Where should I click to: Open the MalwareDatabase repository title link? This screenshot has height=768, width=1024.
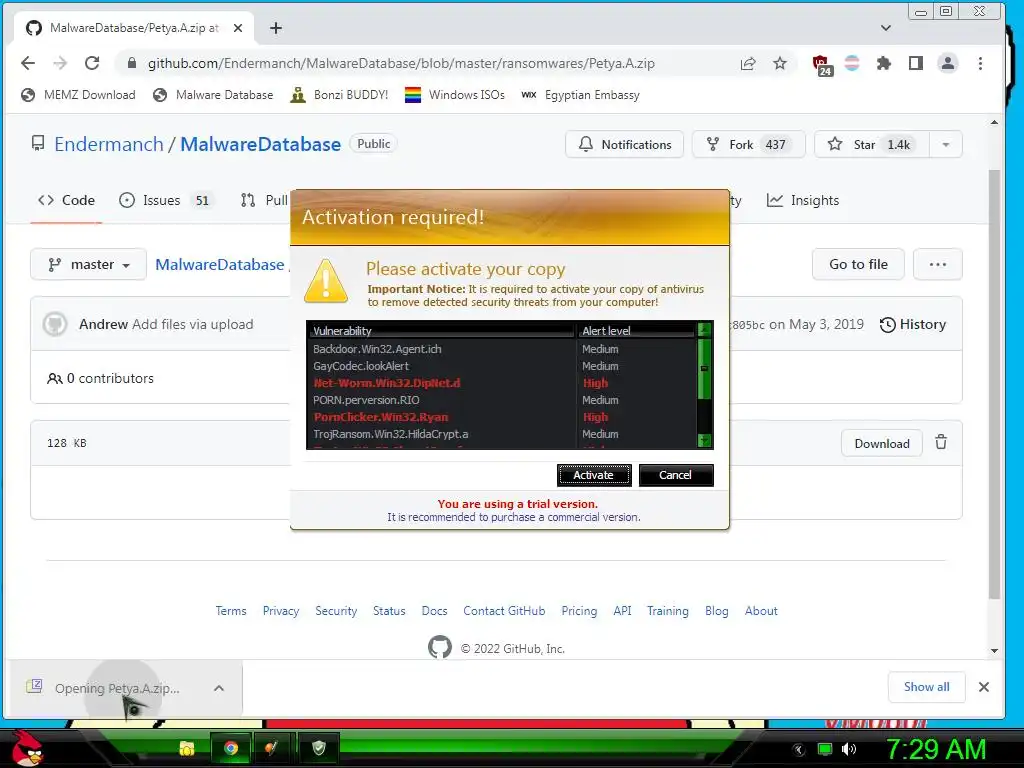pos(260,144)
